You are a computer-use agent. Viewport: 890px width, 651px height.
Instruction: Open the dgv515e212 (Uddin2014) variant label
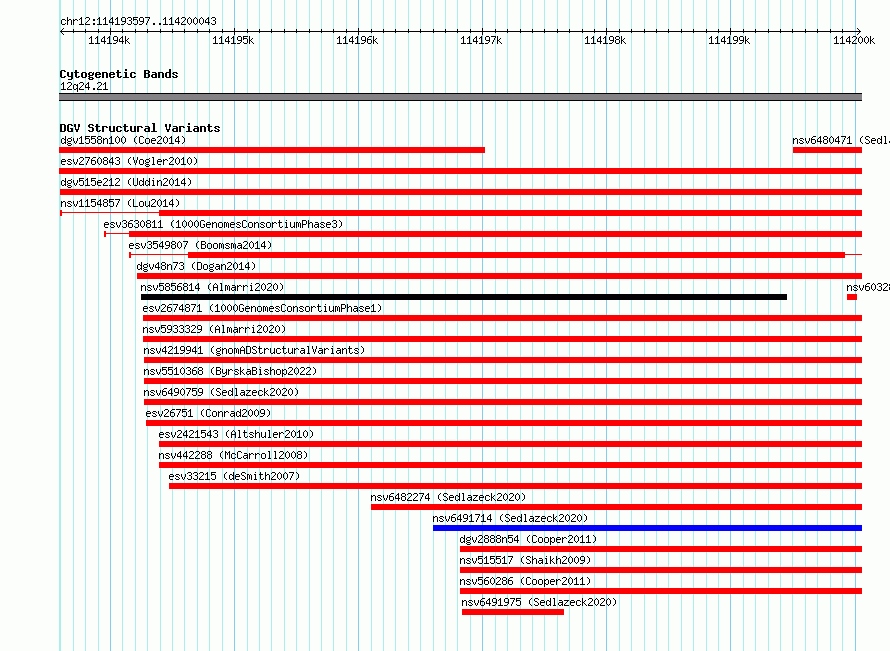[x=126, y=182]
